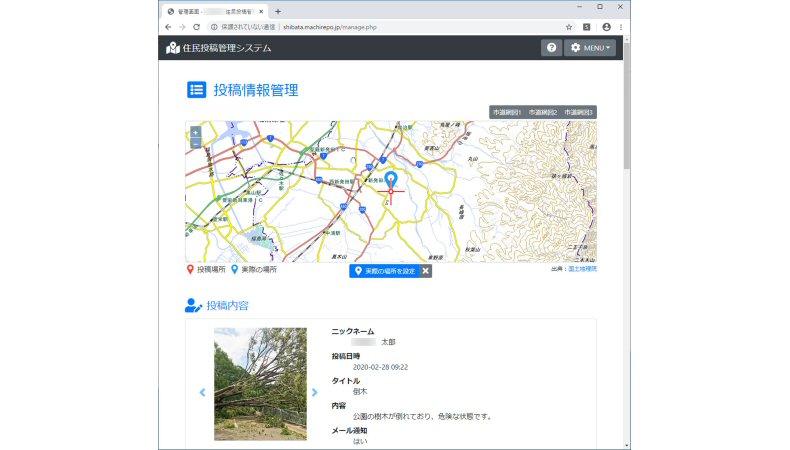Open the MENU dropdown
Image resolution: width=790 pixels, height=450 pixels.
click(x=589, y=48)
